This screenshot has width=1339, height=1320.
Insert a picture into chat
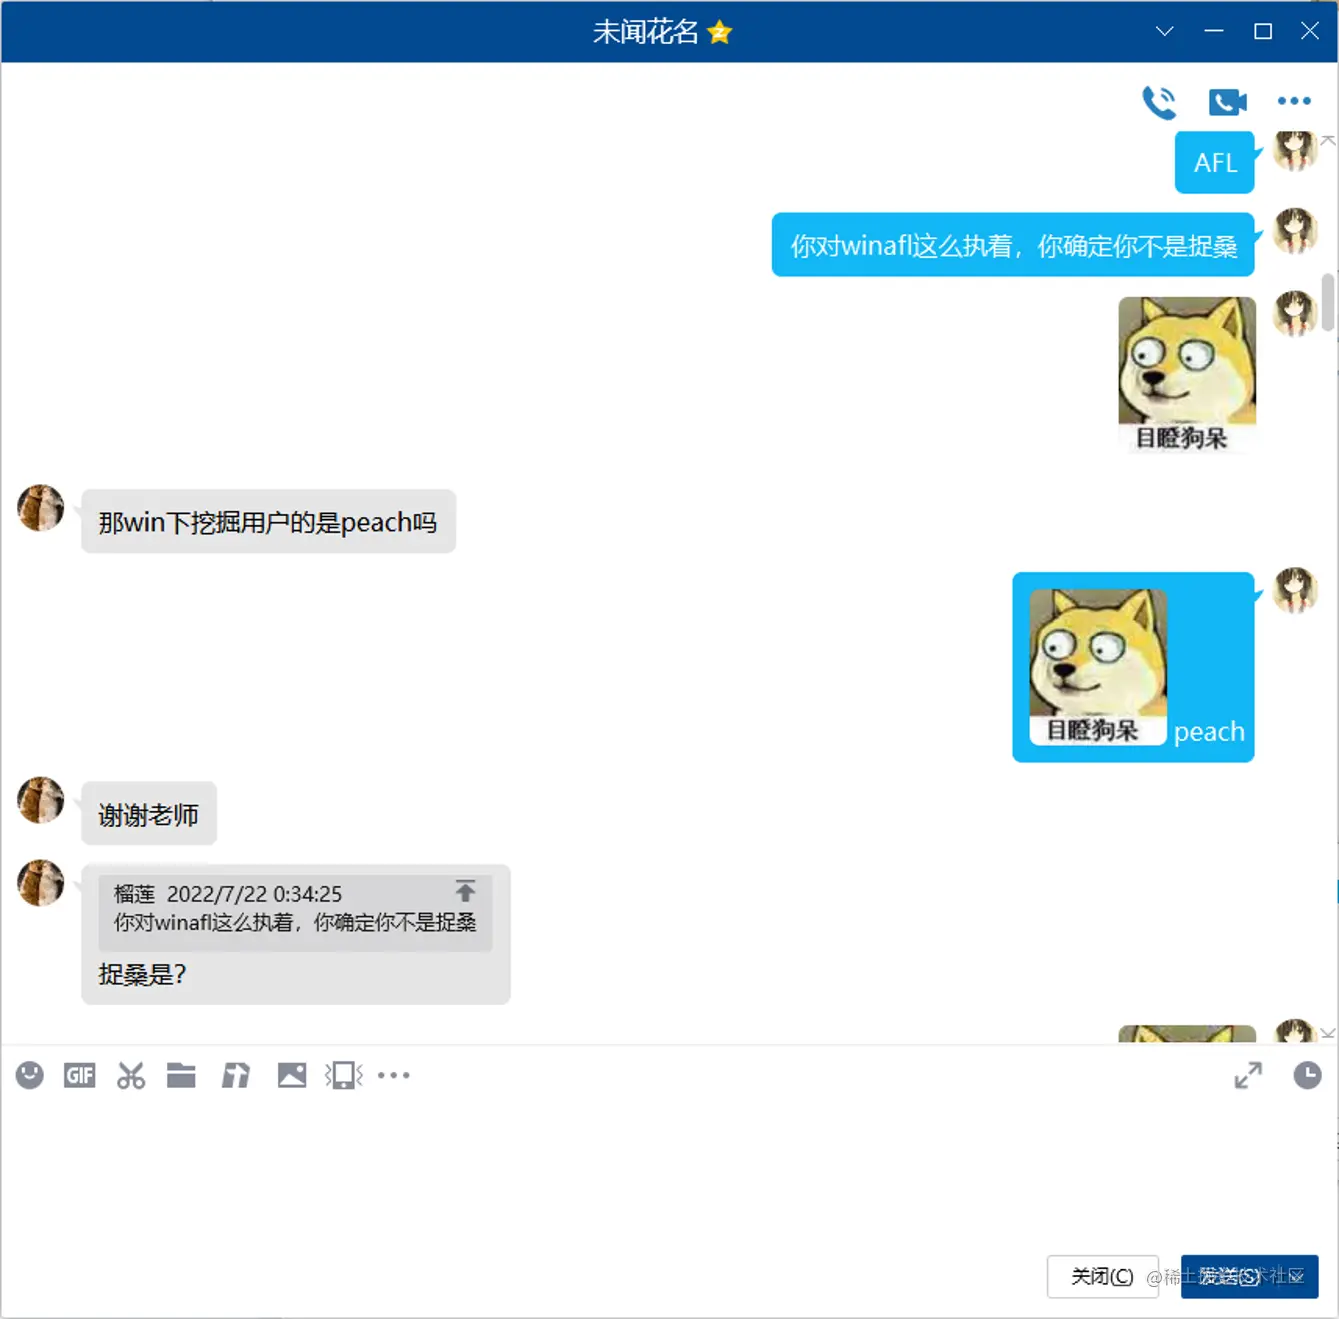click(x=292, y=1075)
